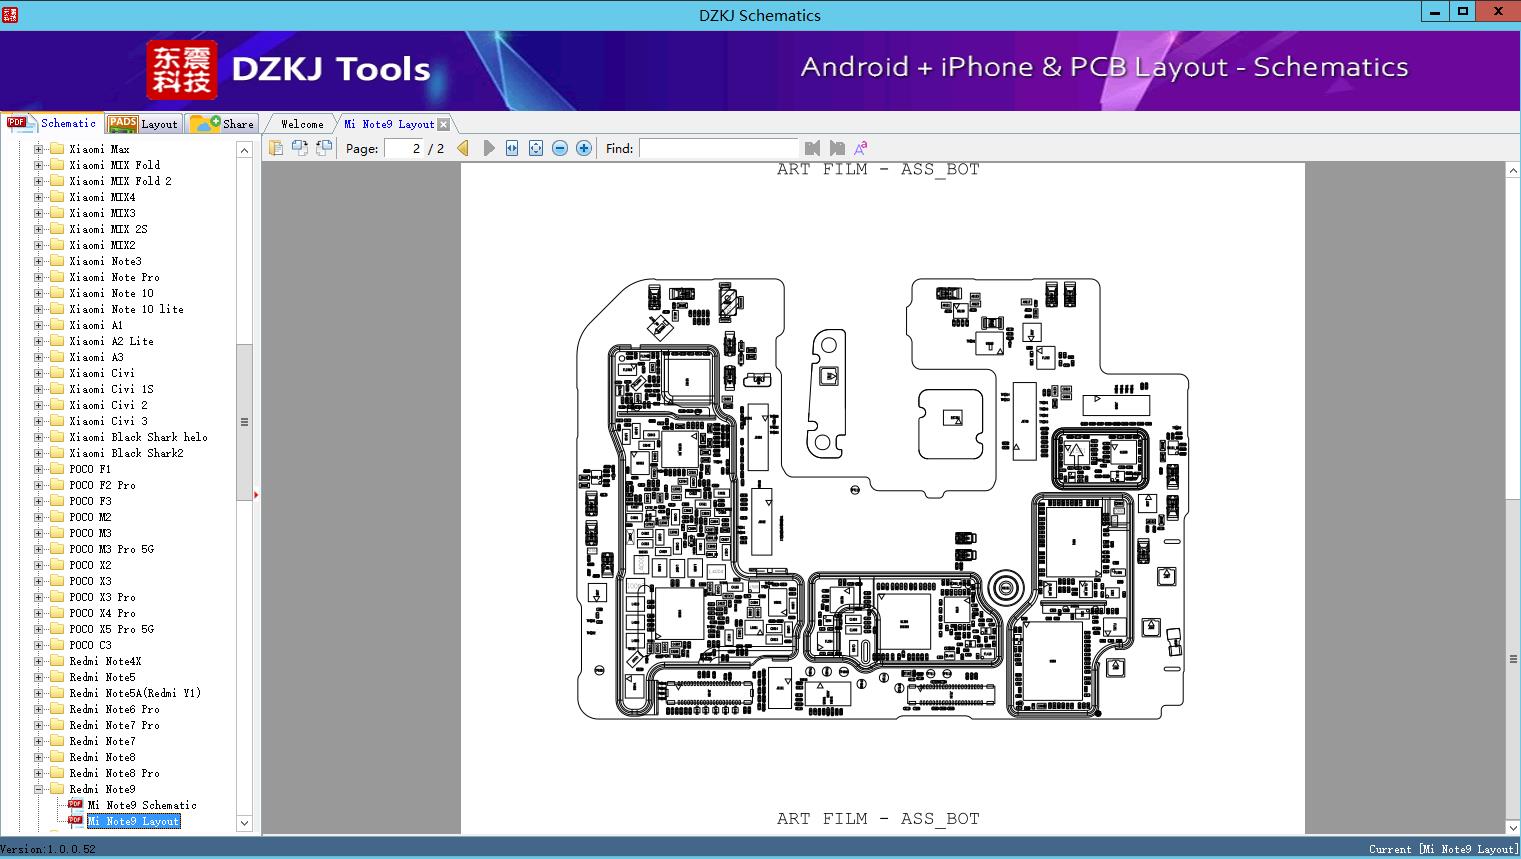Fit page to width icon
1521x859 pixels.
pos(512,148)
